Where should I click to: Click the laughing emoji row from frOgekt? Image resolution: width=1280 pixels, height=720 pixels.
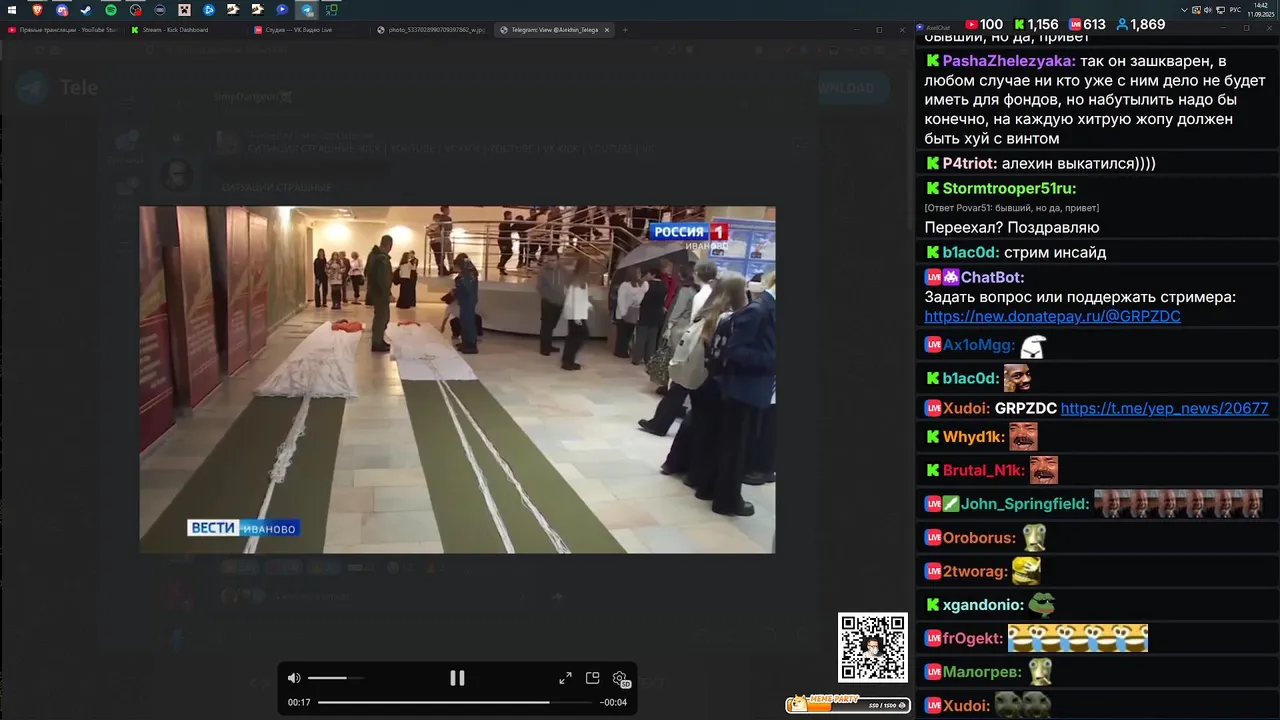coord(1078,638)
